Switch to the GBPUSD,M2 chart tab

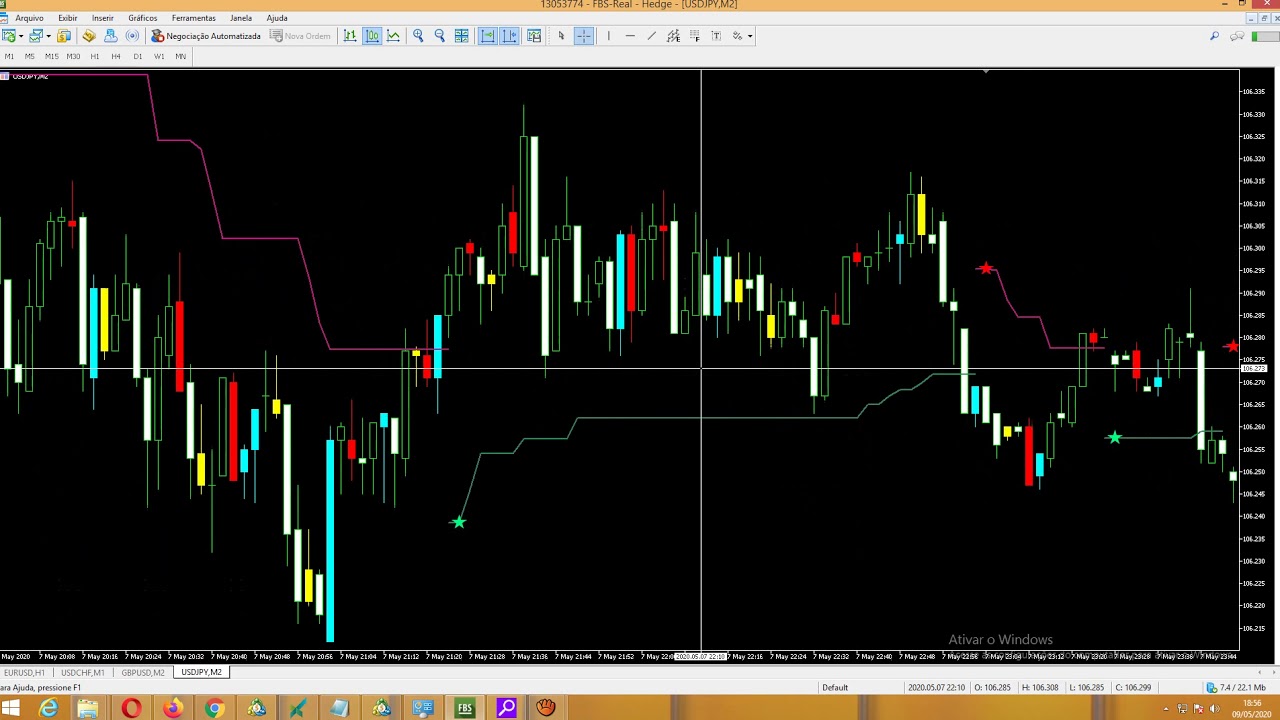click(x=143, y=673)
